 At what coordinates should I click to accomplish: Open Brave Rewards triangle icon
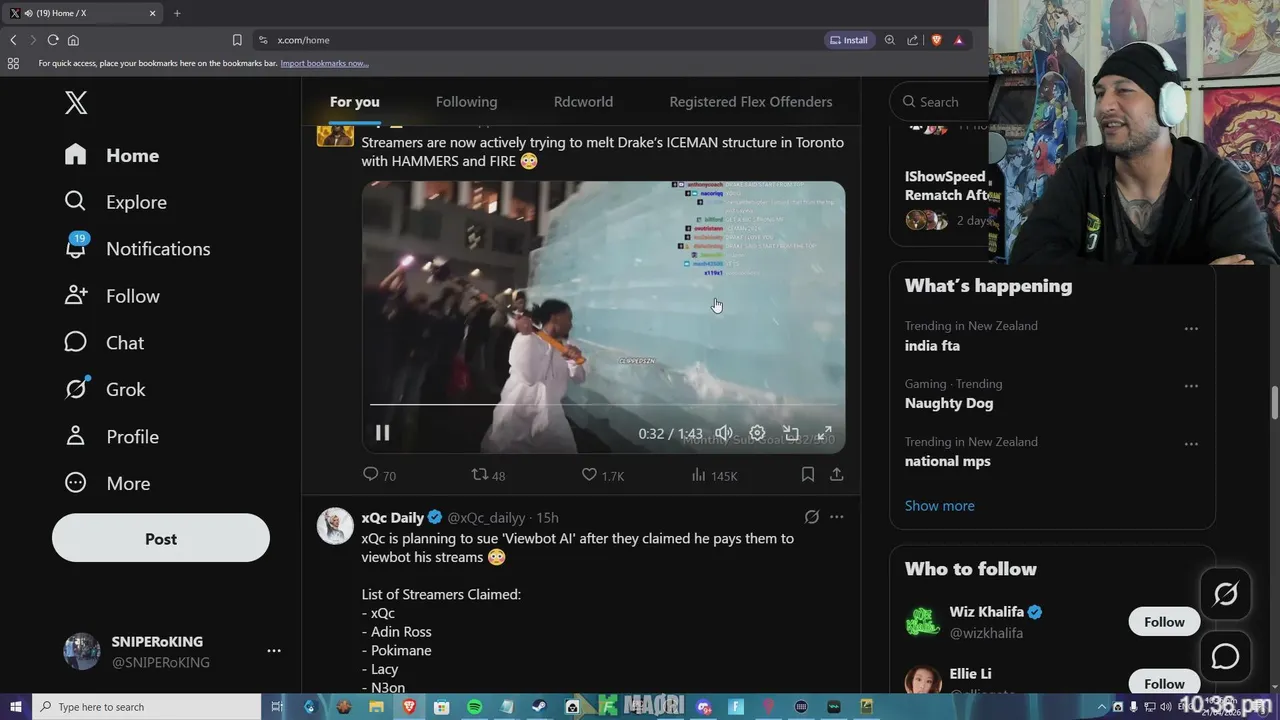tap(959, 40)
